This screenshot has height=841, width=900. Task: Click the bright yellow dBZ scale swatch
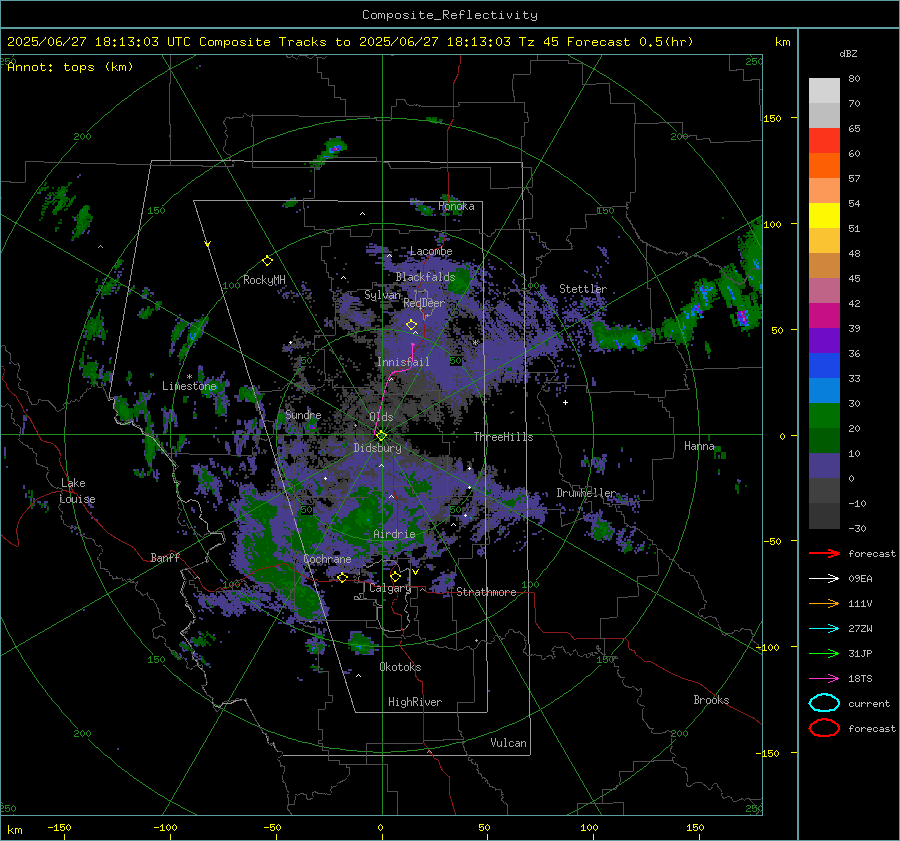[824, 216]
